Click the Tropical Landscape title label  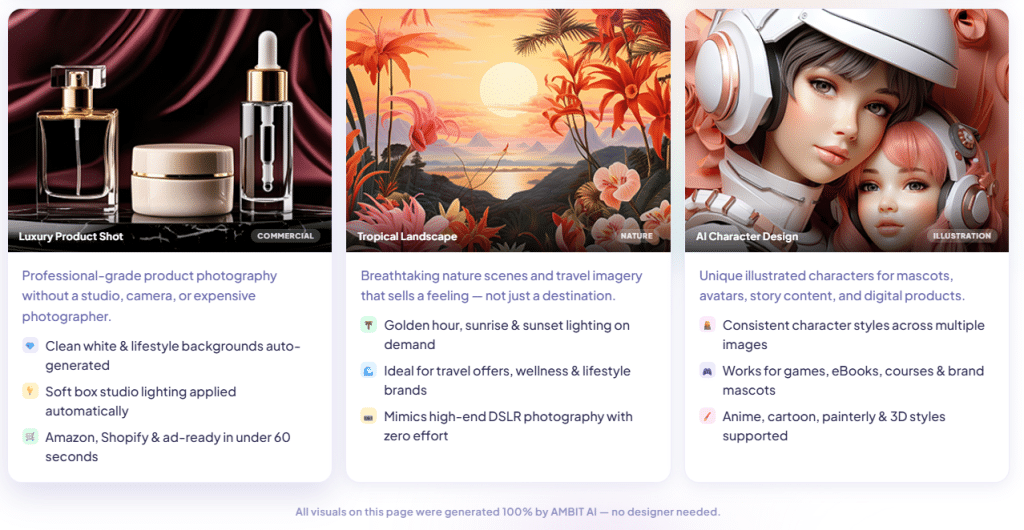(407, 236)
